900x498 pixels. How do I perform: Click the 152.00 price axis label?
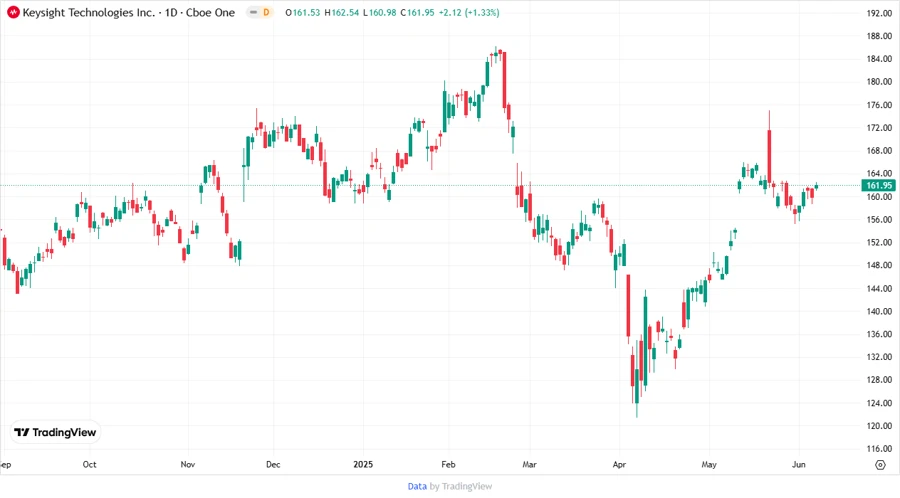tap(879, 243)
